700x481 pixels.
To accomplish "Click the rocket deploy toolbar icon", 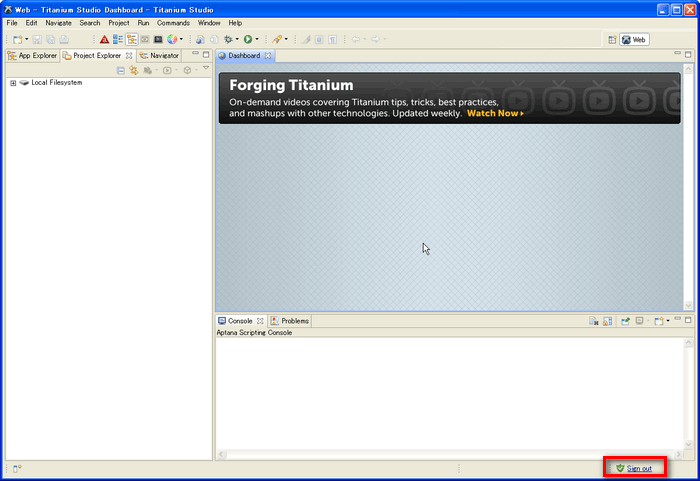I will coord(277,39).
